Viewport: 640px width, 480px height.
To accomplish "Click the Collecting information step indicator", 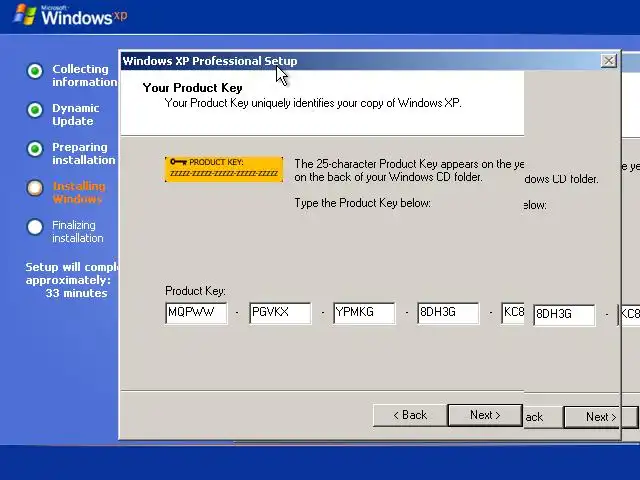I will (35, 71).
